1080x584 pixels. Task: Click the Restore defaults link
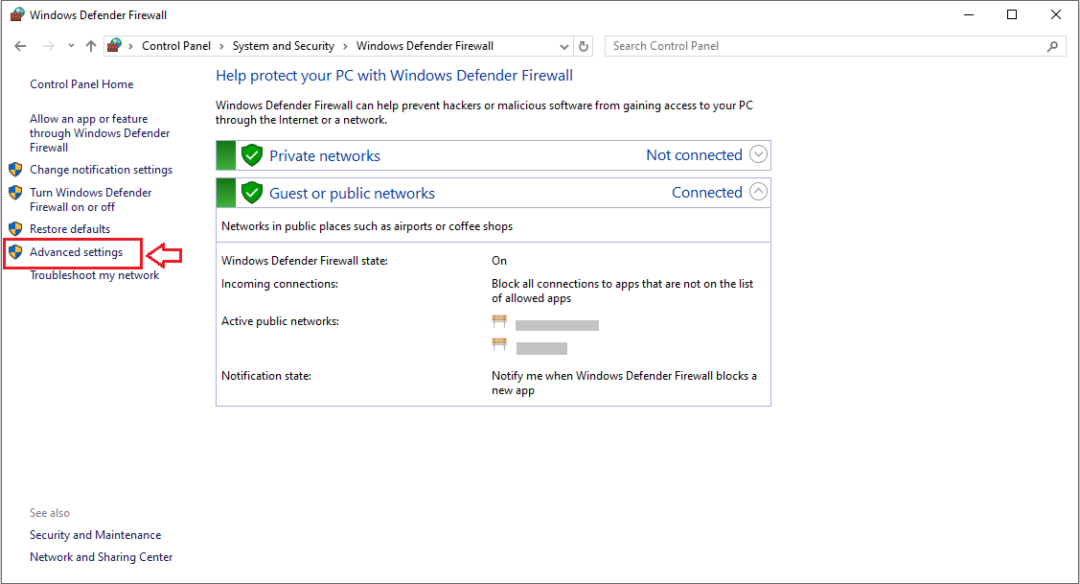point(70,229)
